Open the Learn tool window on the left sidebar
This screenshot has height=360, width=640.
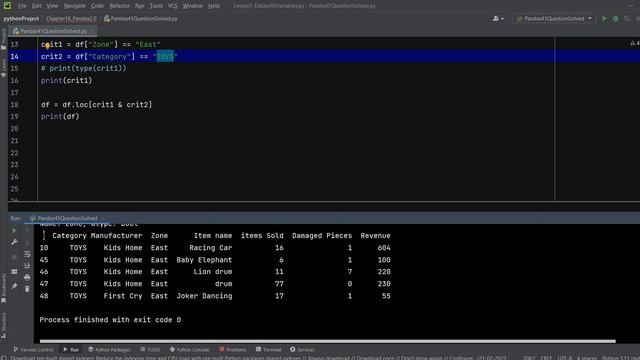click(x=4, y=67)
